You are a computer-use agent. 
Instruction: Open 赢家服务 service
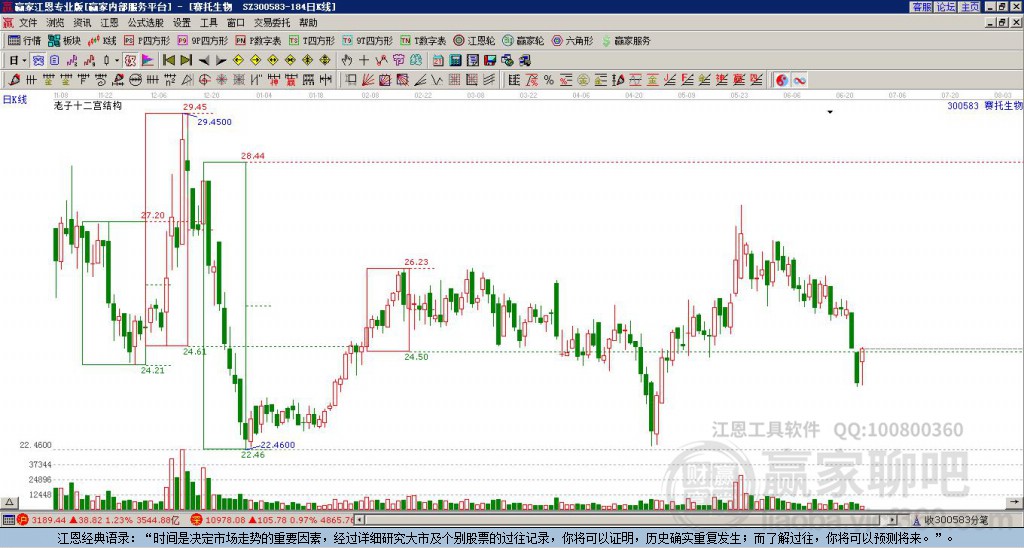click(626, 40)
